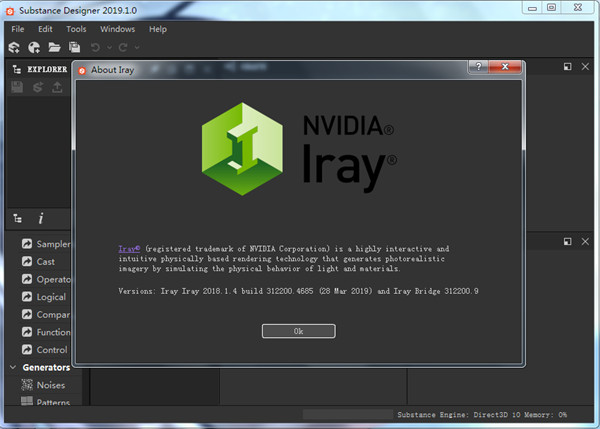Click Ok in About Iray dialog
The image size is (600, 429).
(298, 331)
